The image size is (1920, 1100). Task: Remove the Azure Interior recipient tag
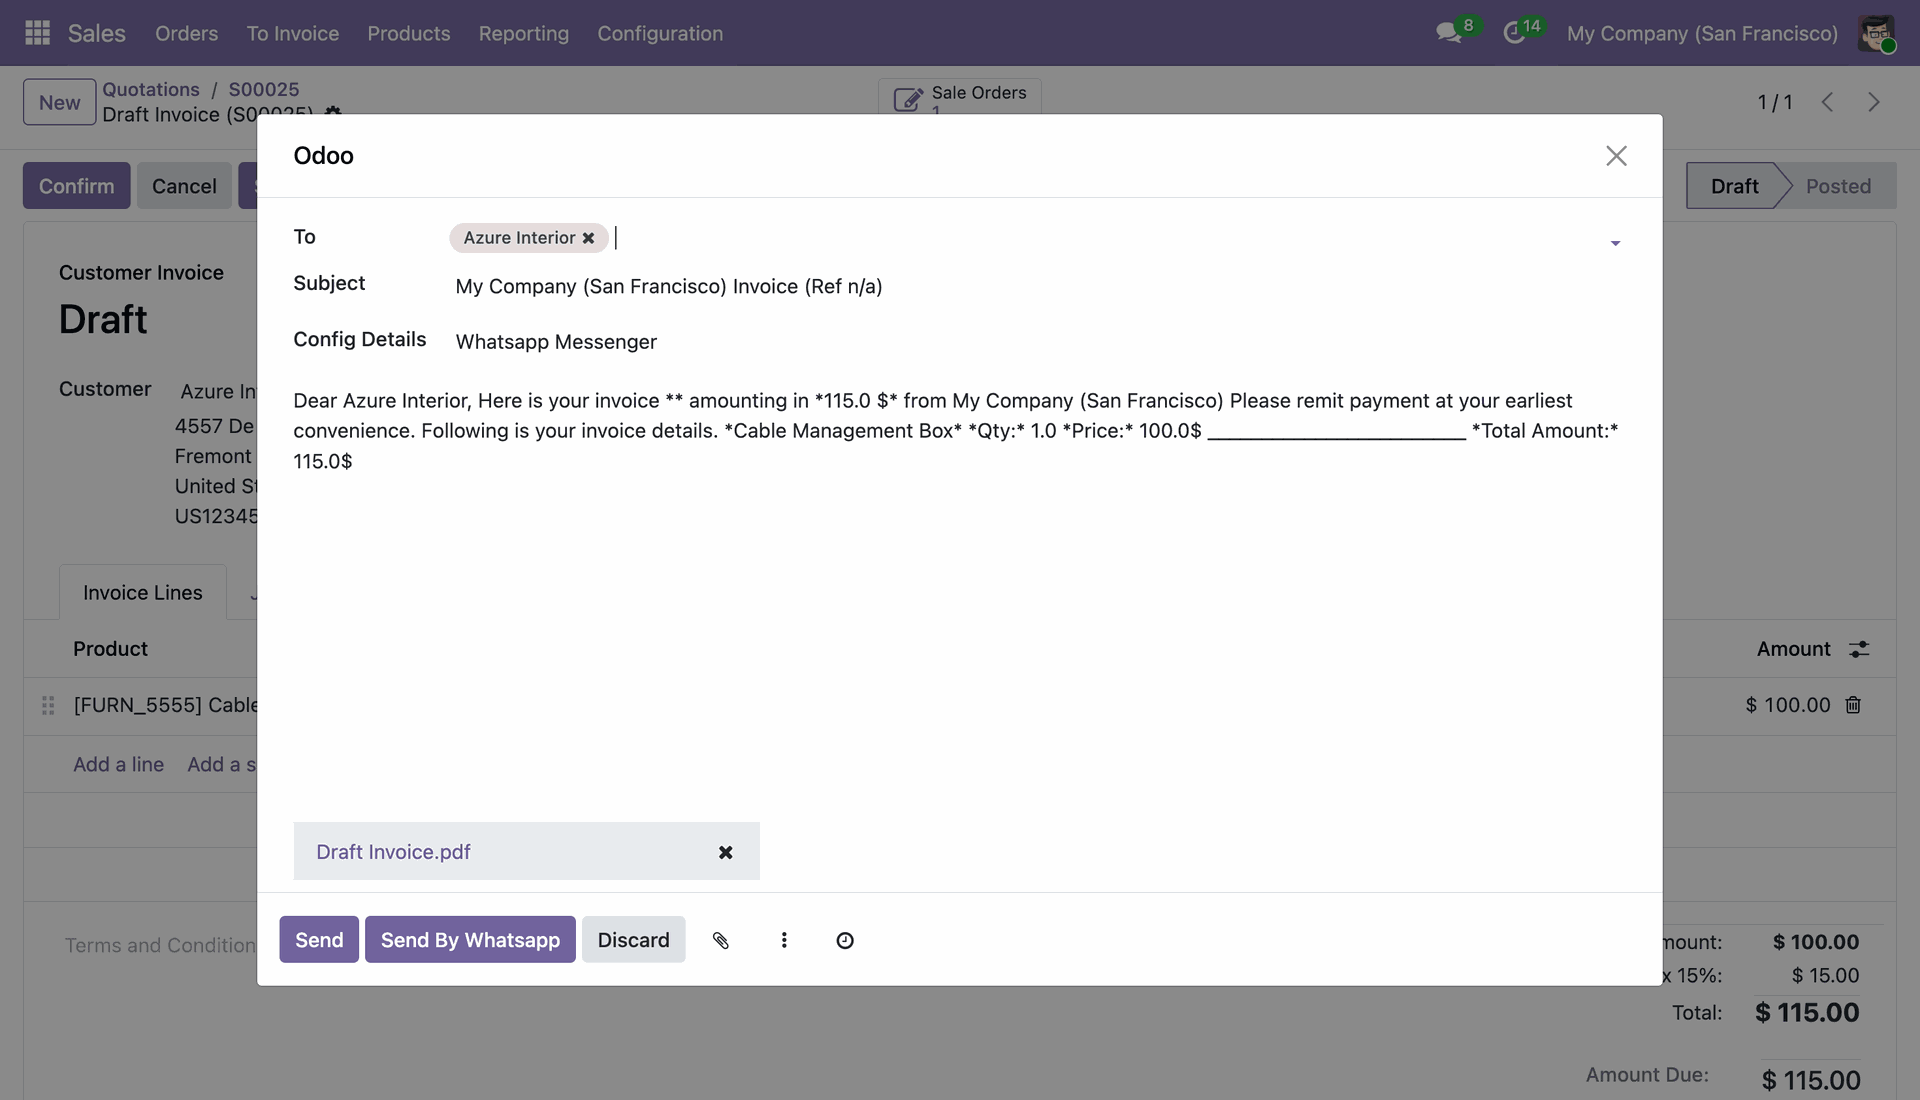[588, 238]
